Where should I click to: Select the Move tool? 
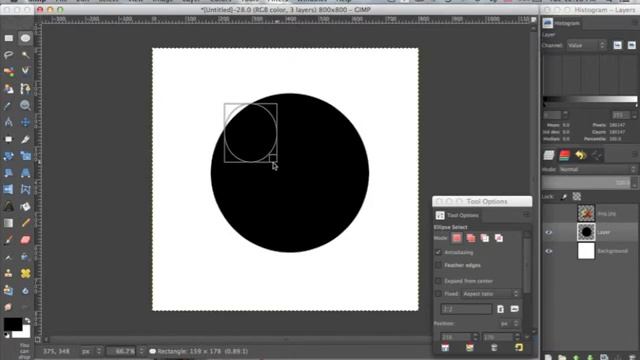click(25, 122)
